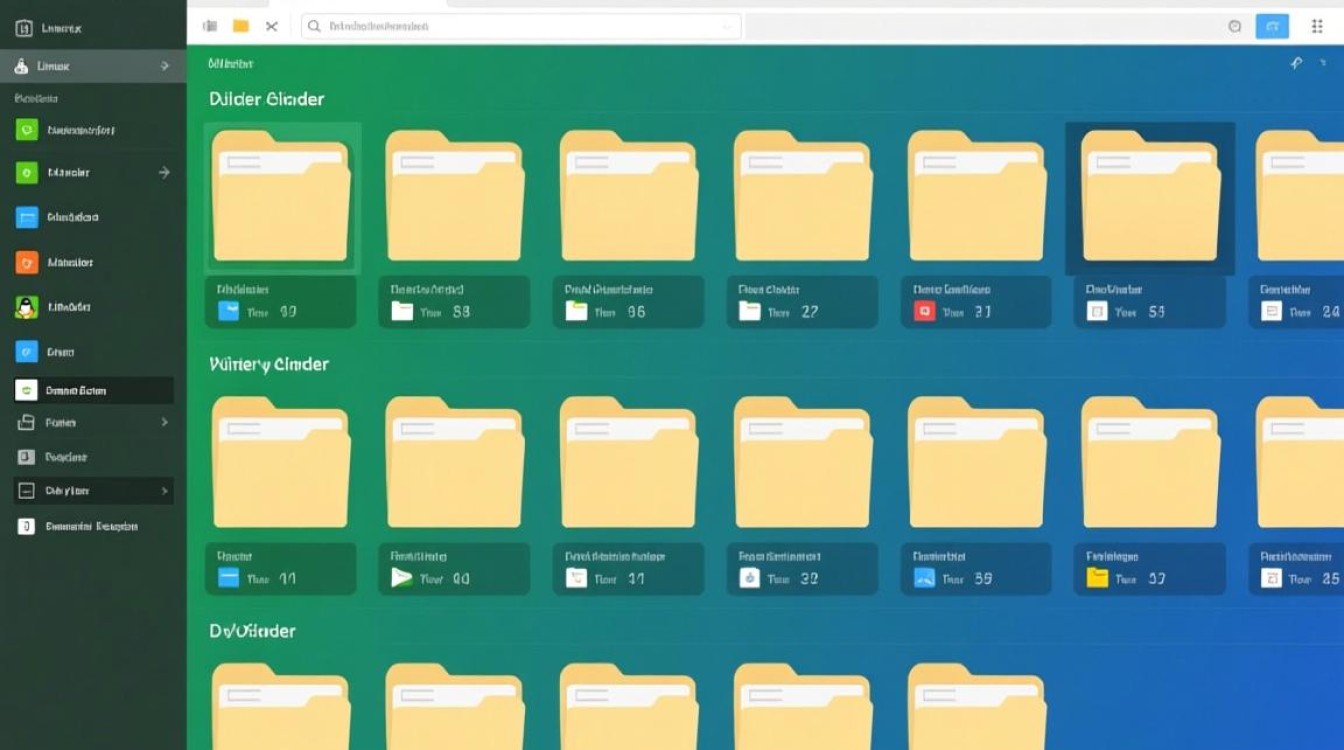Click the yellow folder icon in top toolbar
The width and height of the screenshot is (1344, 750).
(x=240, y=26)
